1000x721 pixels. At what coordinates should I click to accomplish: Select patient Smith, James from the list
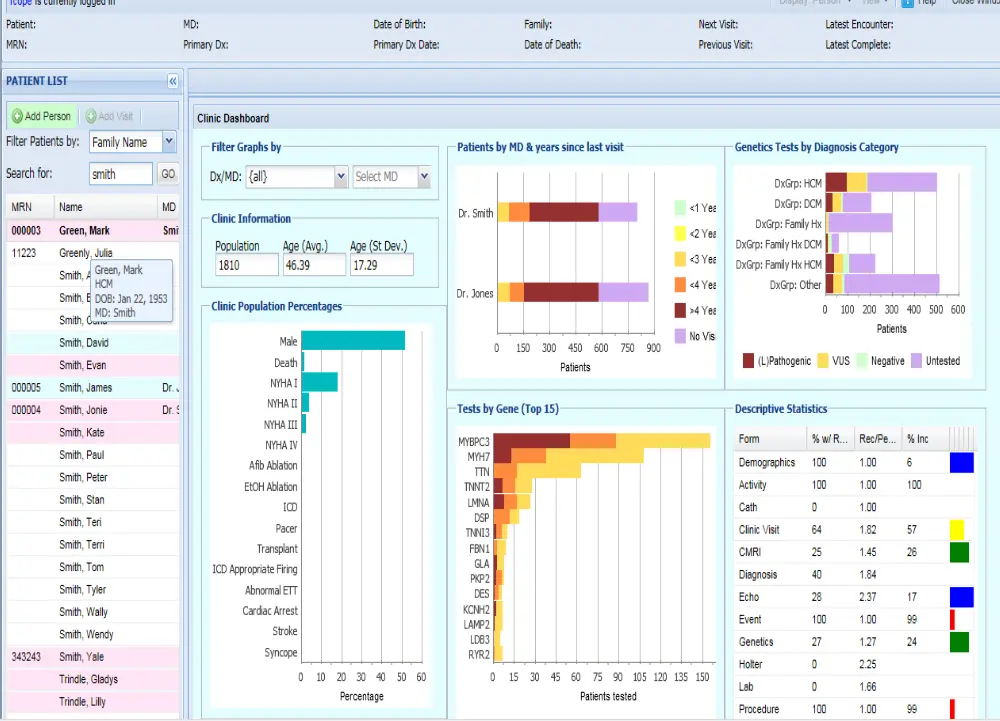pos(85,387)
